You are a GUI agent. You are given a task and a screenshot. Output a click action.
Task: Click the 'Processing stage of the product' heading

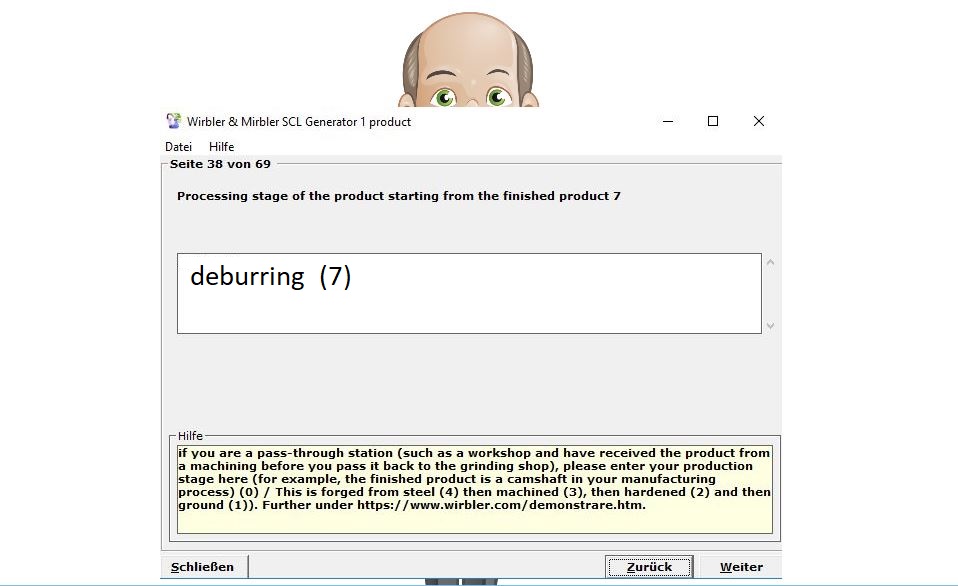pos(398,196)
